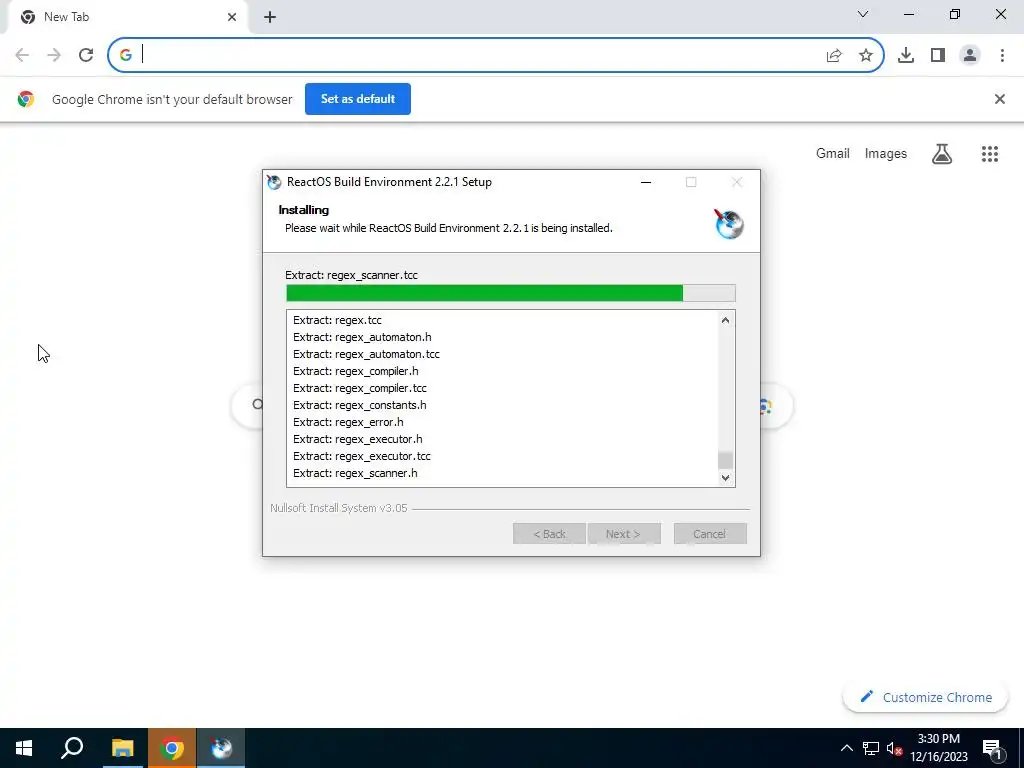Click Customize Chrome button
Screen dimensions: 1024x768
(925, 697)
